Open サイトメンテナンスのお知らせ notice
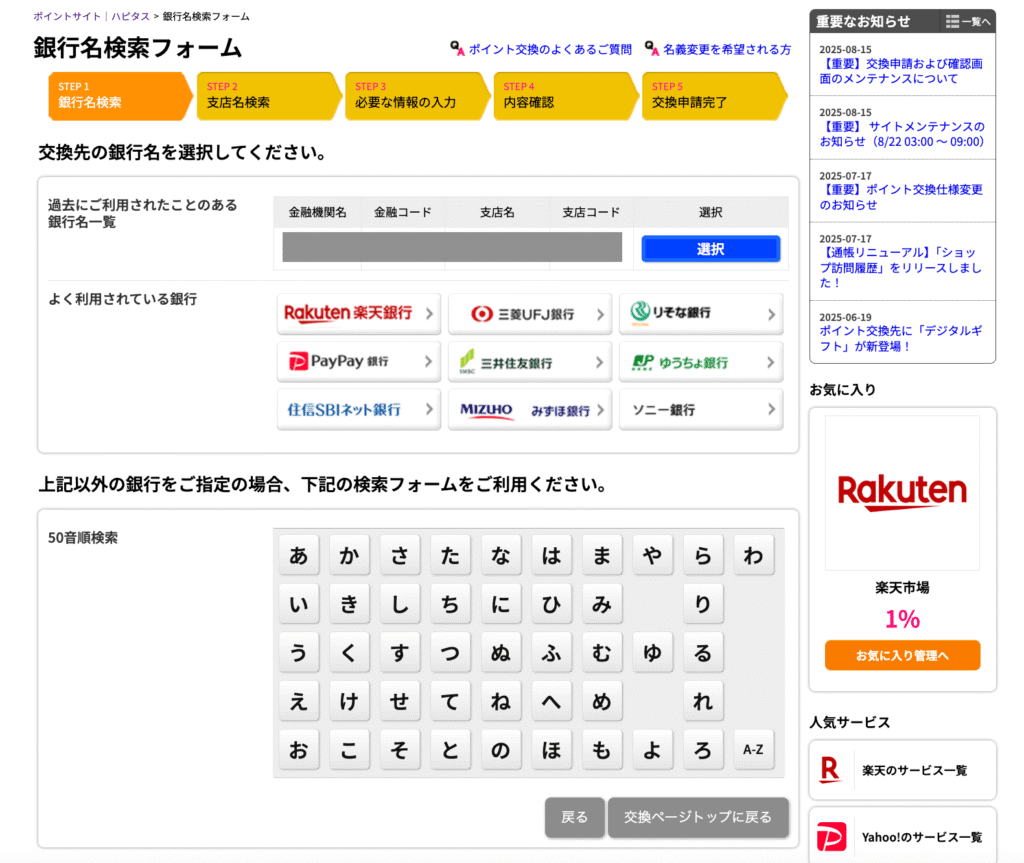This screenshot has height=863, width=1024. click(901, 134)
